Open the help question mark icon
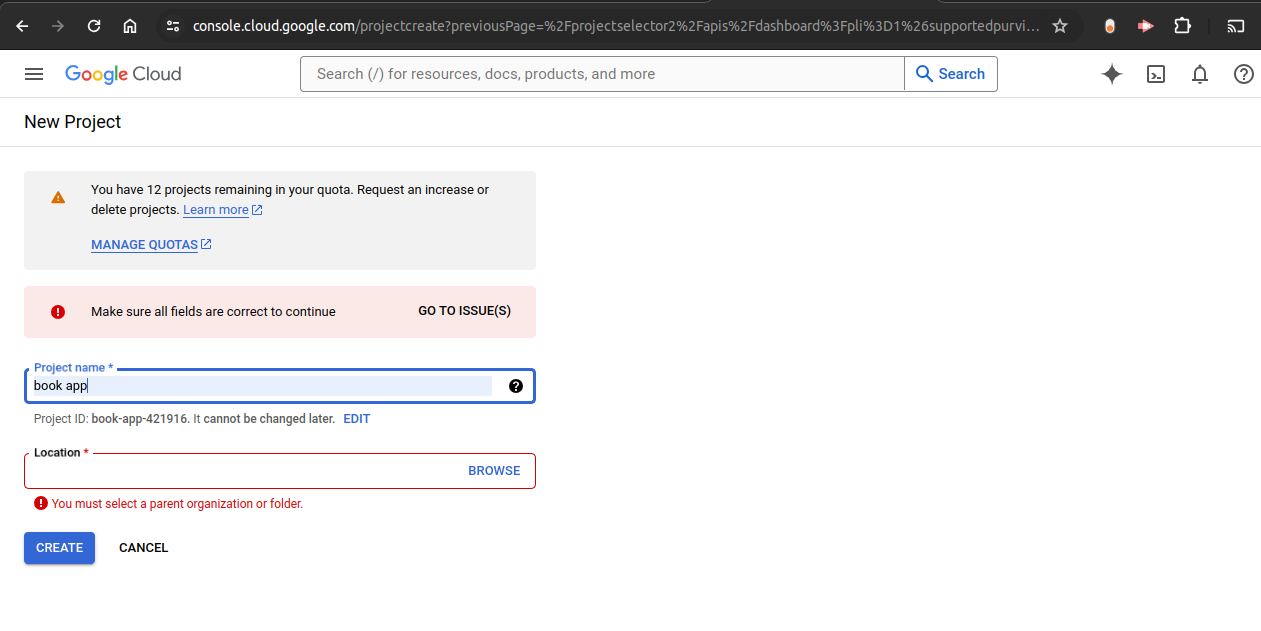This screenshot has width=1261, height=631. 1243,73
